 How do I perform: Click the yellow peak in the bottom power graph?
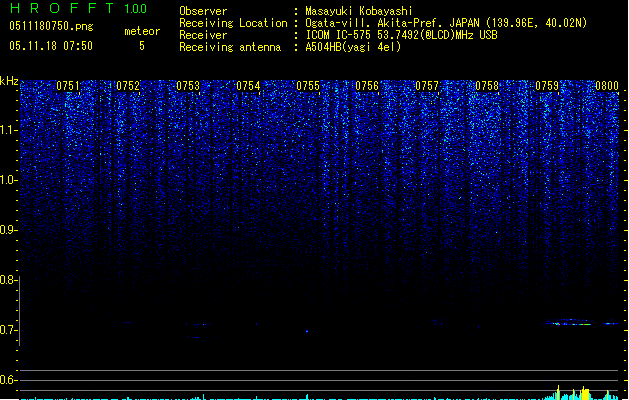[586, 394]
